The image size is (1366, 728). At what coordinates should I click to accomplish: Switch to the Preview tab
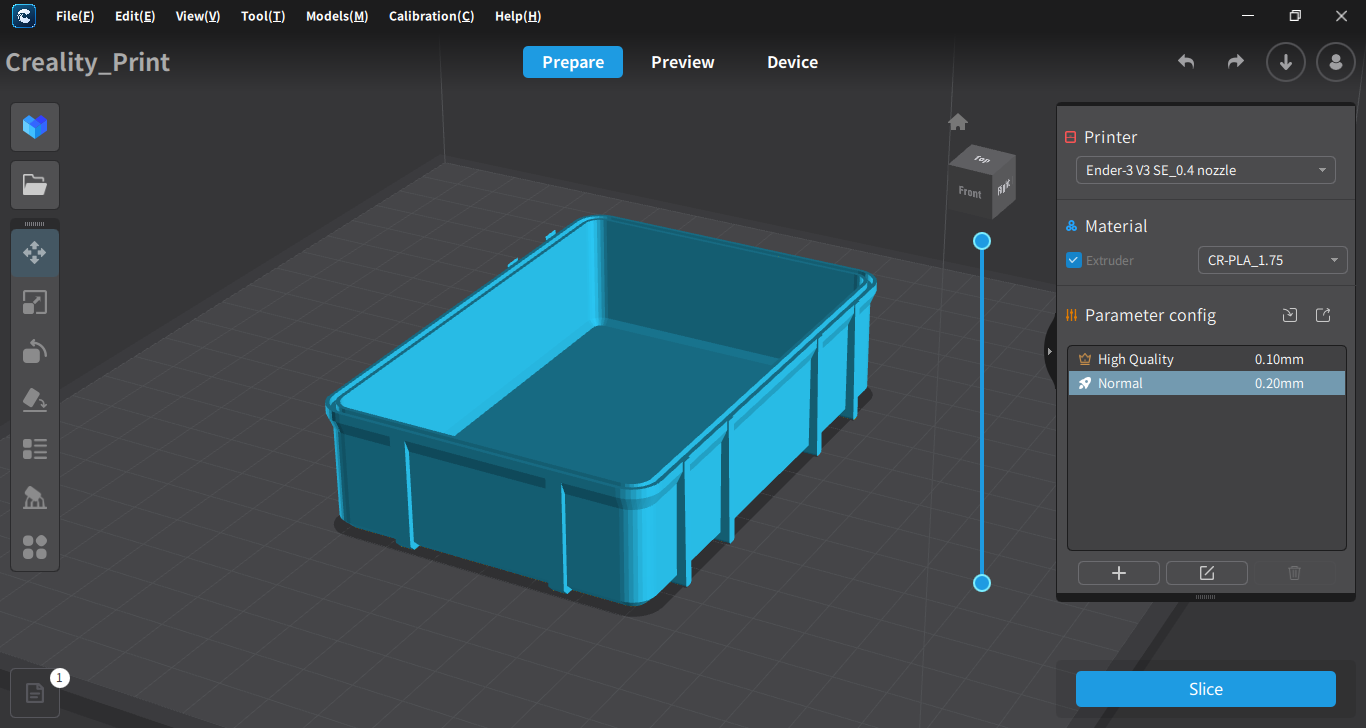pos(683,62)
